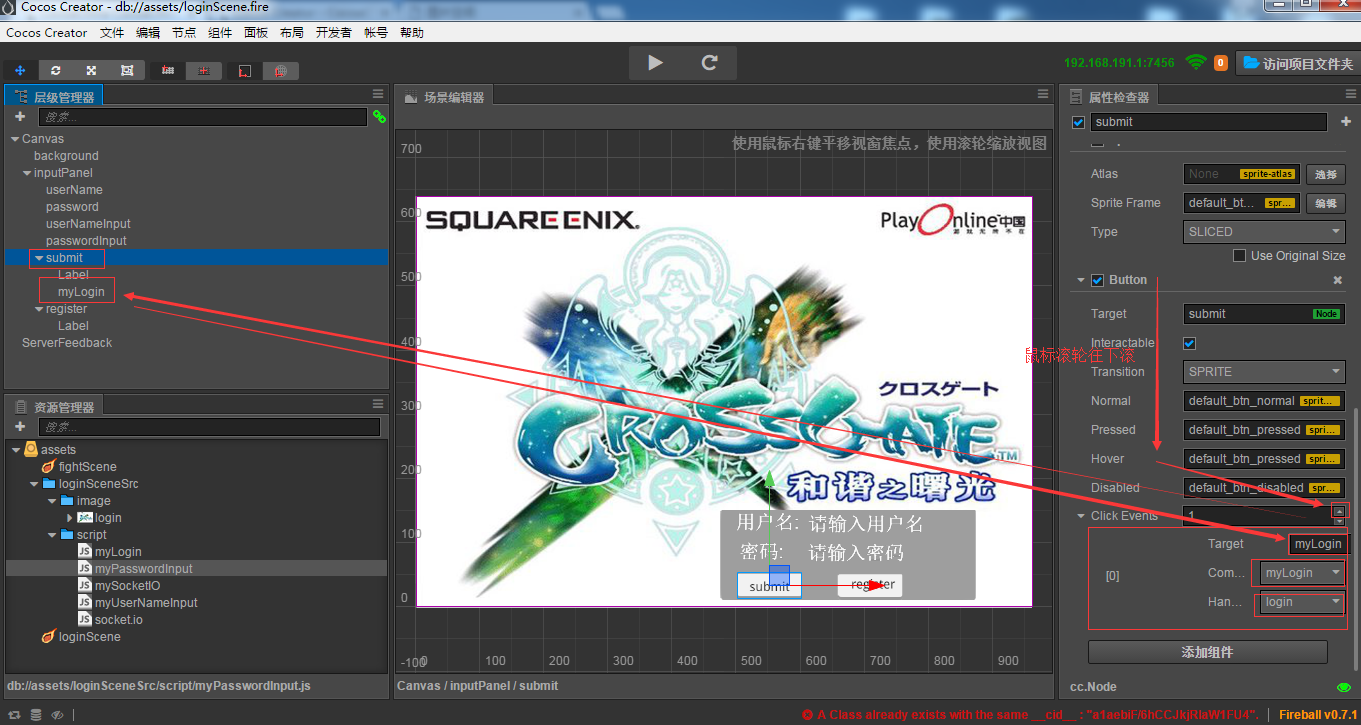
Task: Remove the Button component with the X
Action: [1338, 281]
